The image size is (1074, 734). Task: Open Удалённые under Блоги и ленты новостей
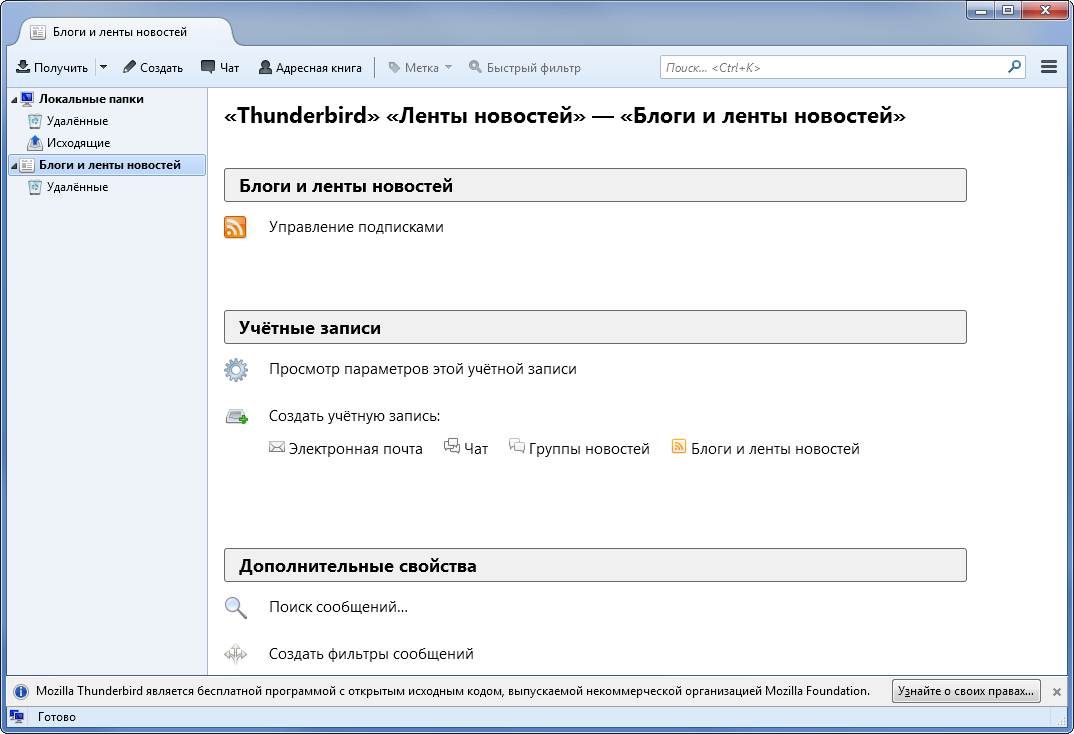[77, 187]
